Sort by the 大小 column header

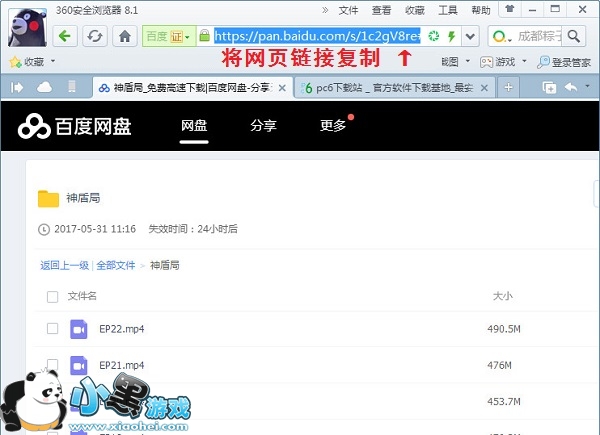tap(502, 296)
